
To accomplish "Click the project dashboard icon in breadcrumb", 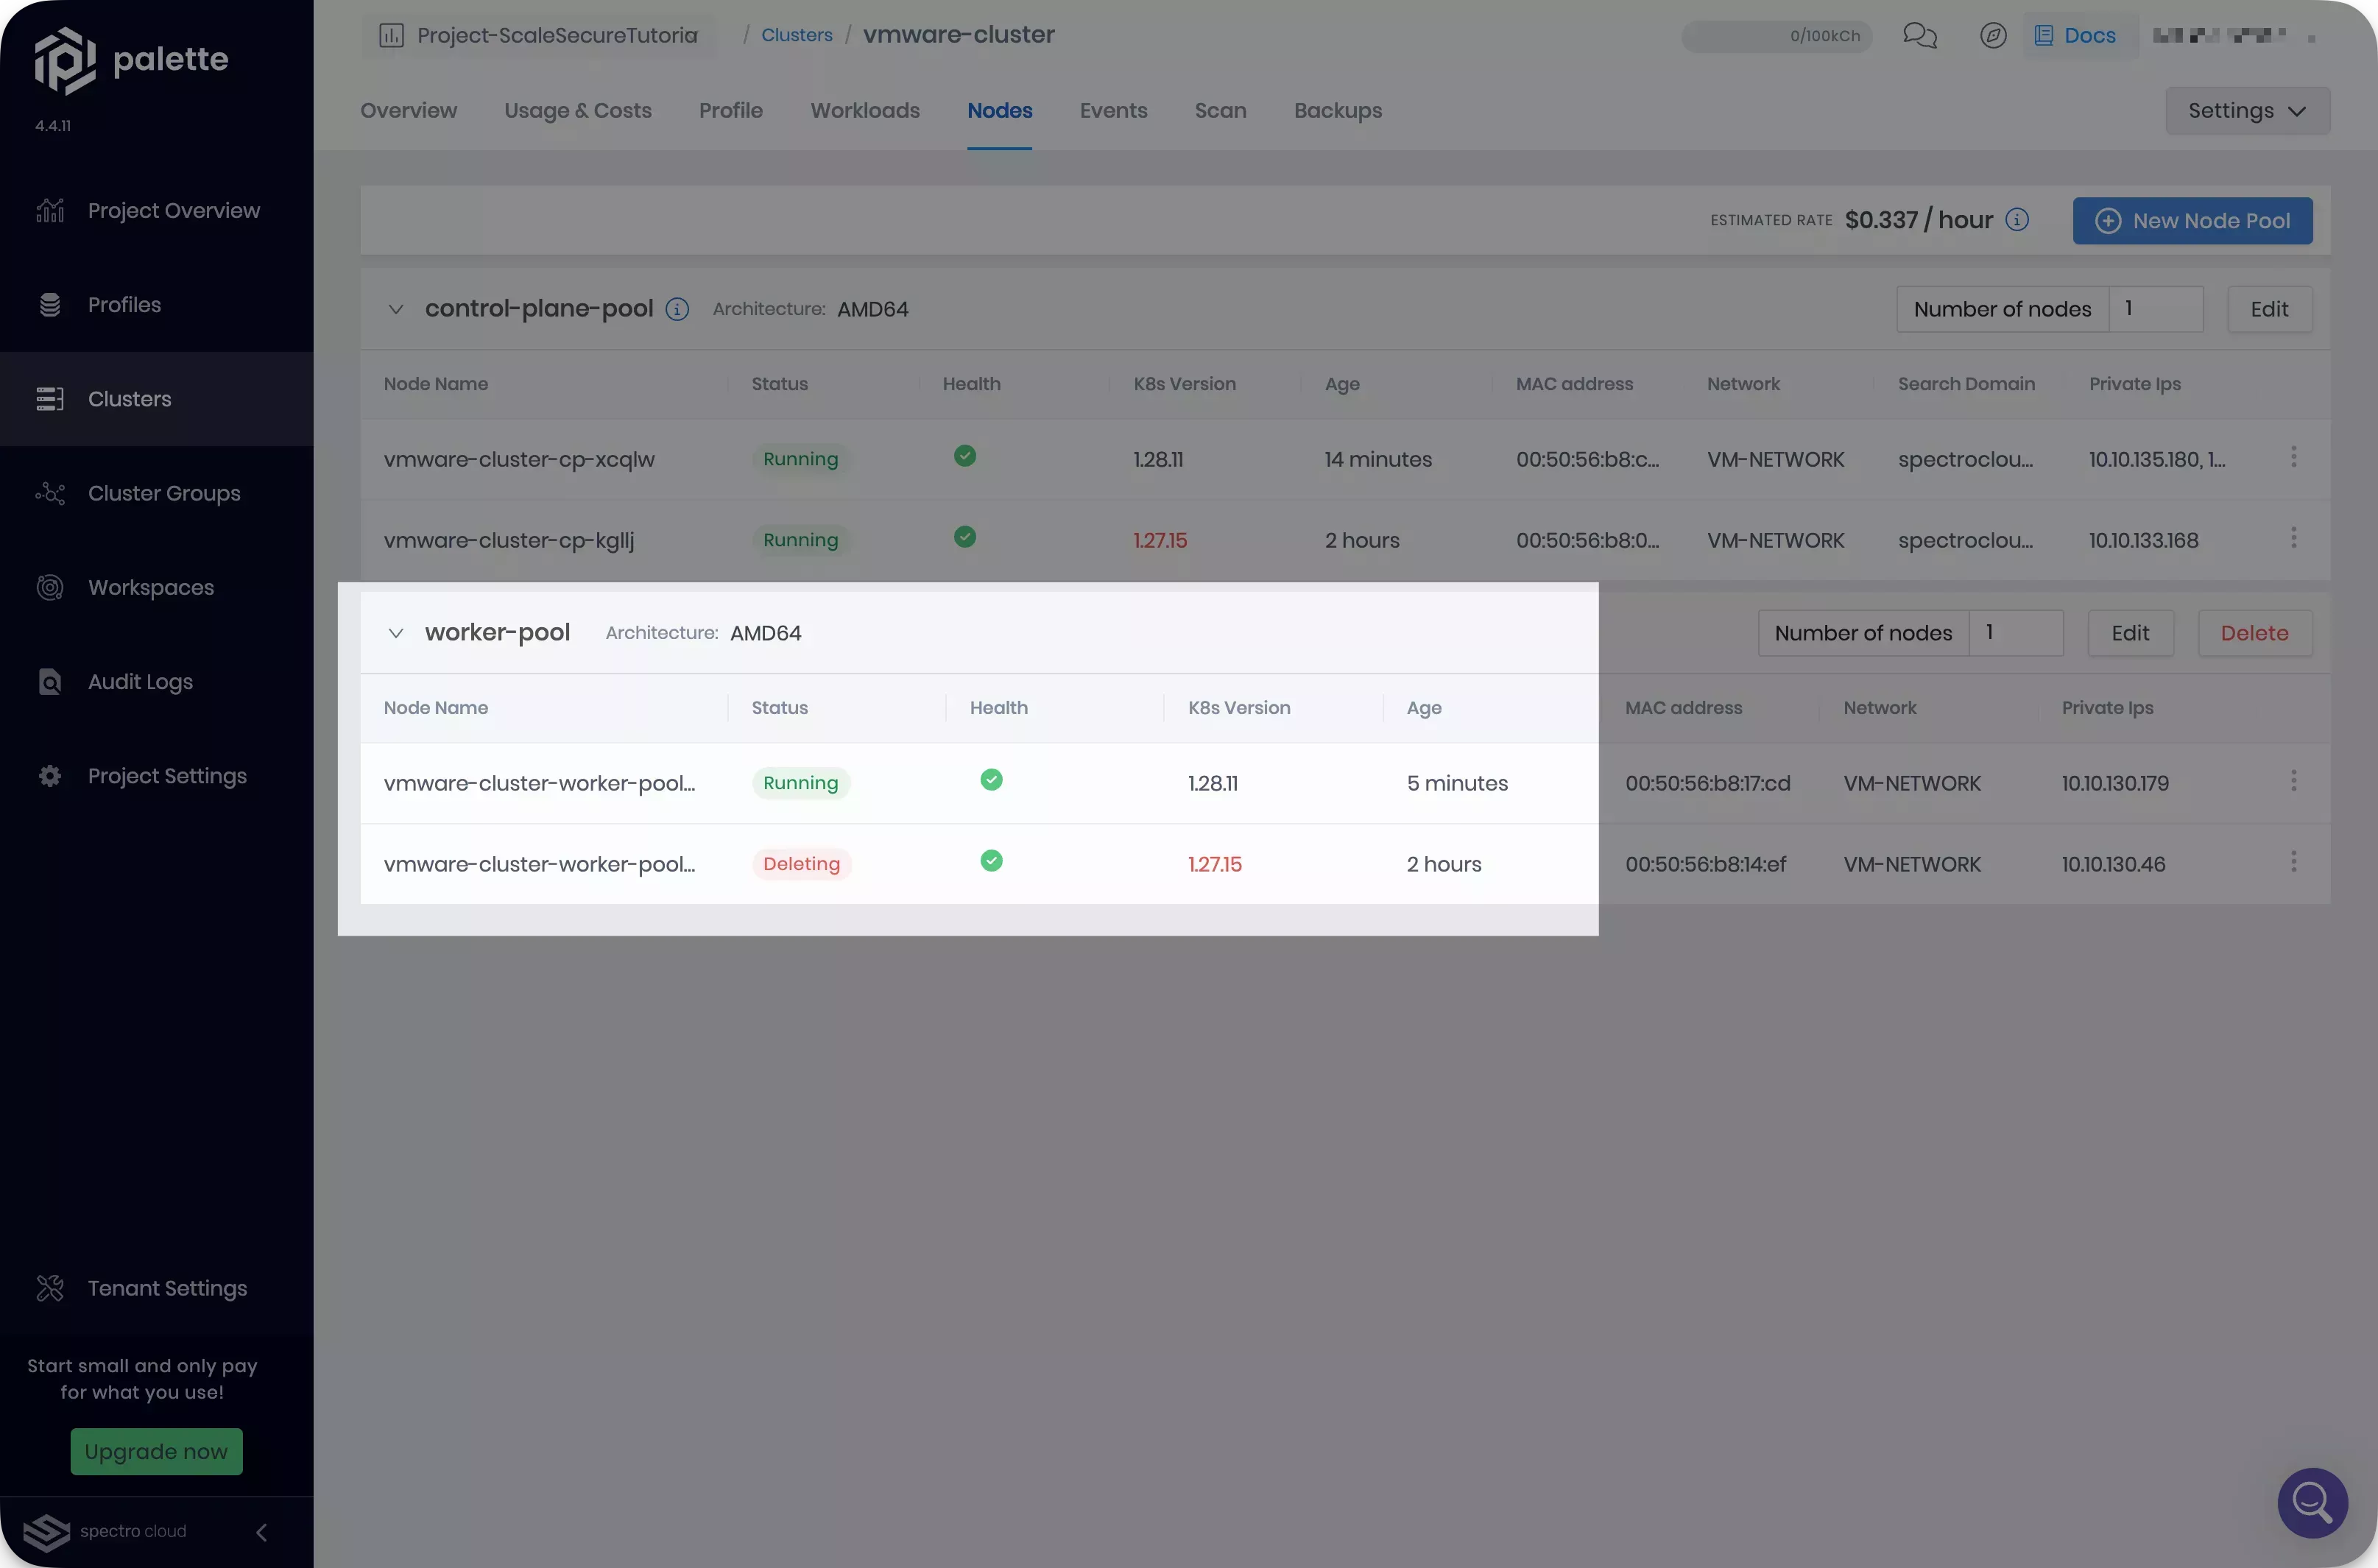I will 391,36.
